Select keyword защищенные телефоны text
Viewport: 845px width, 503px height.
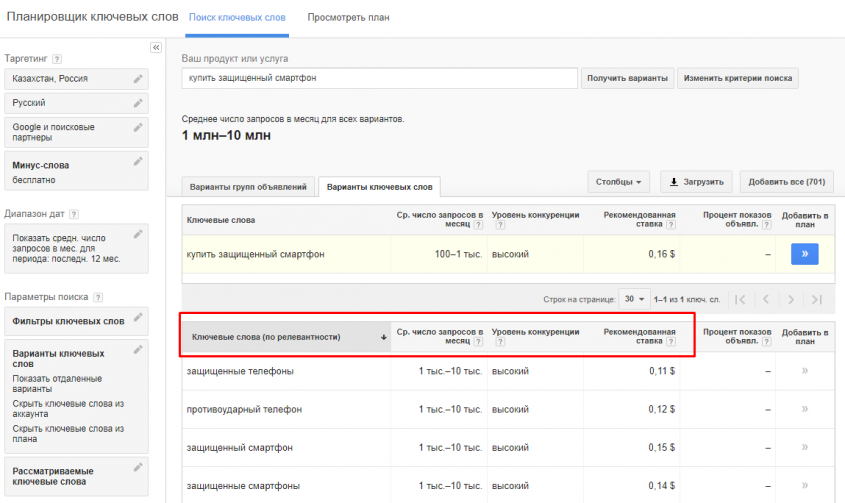pos(240,371)
